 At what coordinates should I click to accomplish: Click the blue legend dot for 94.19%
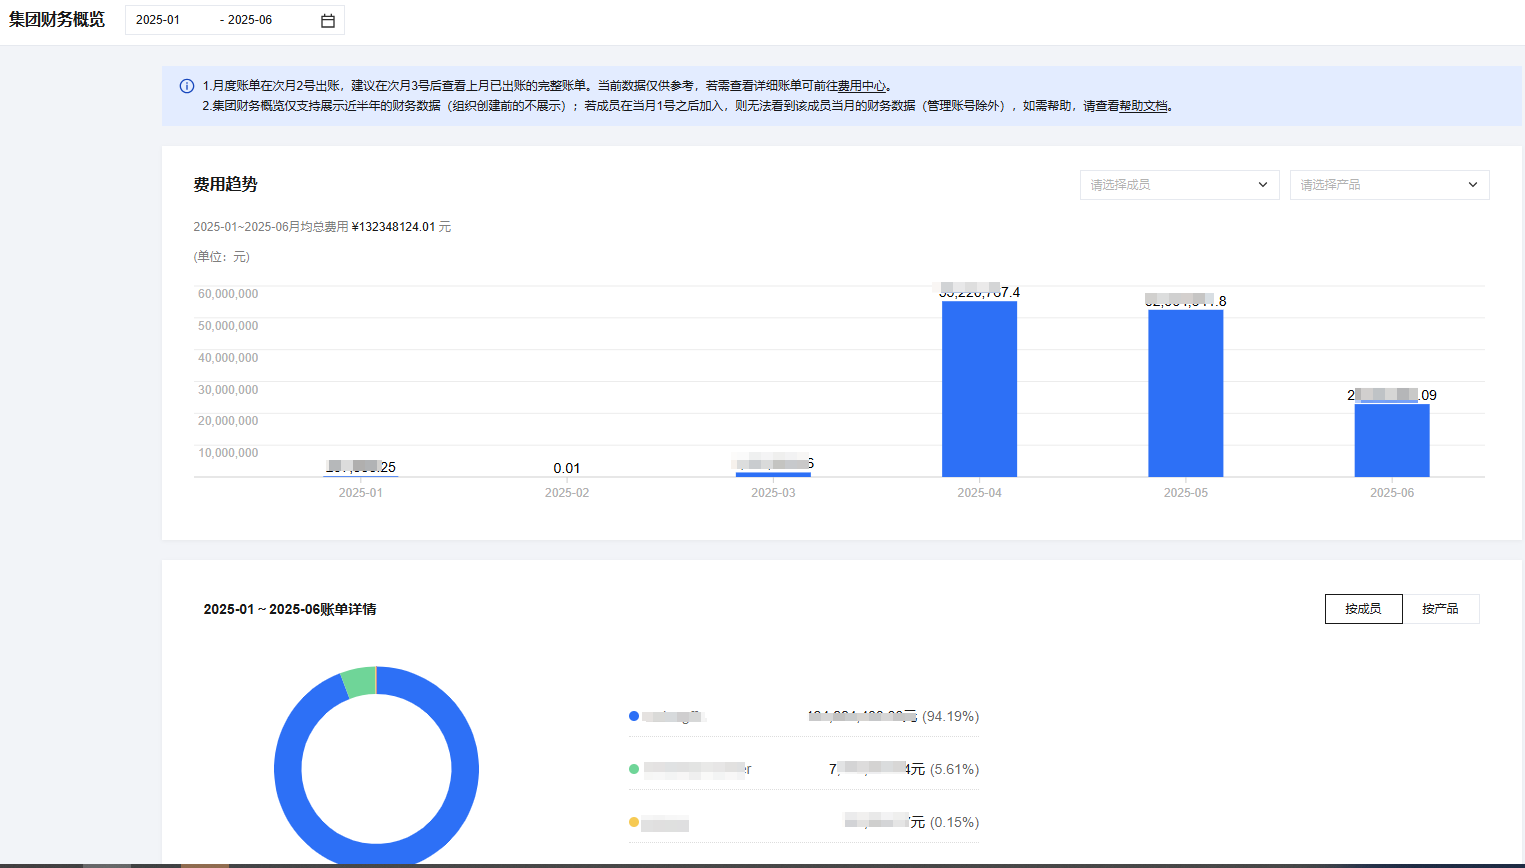pos(634,716)
